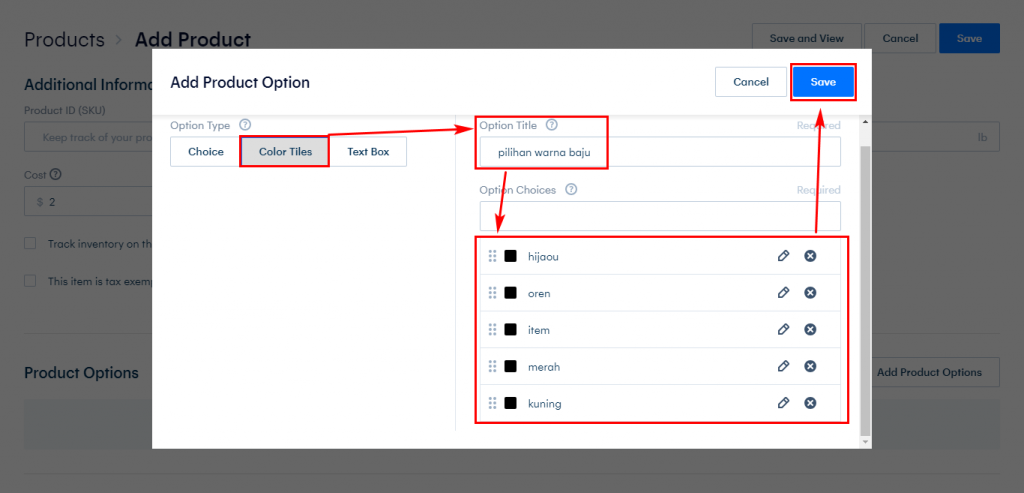Remove the hijaou choice
This screenshot has height=493, width=1024.
click(810, 256)
